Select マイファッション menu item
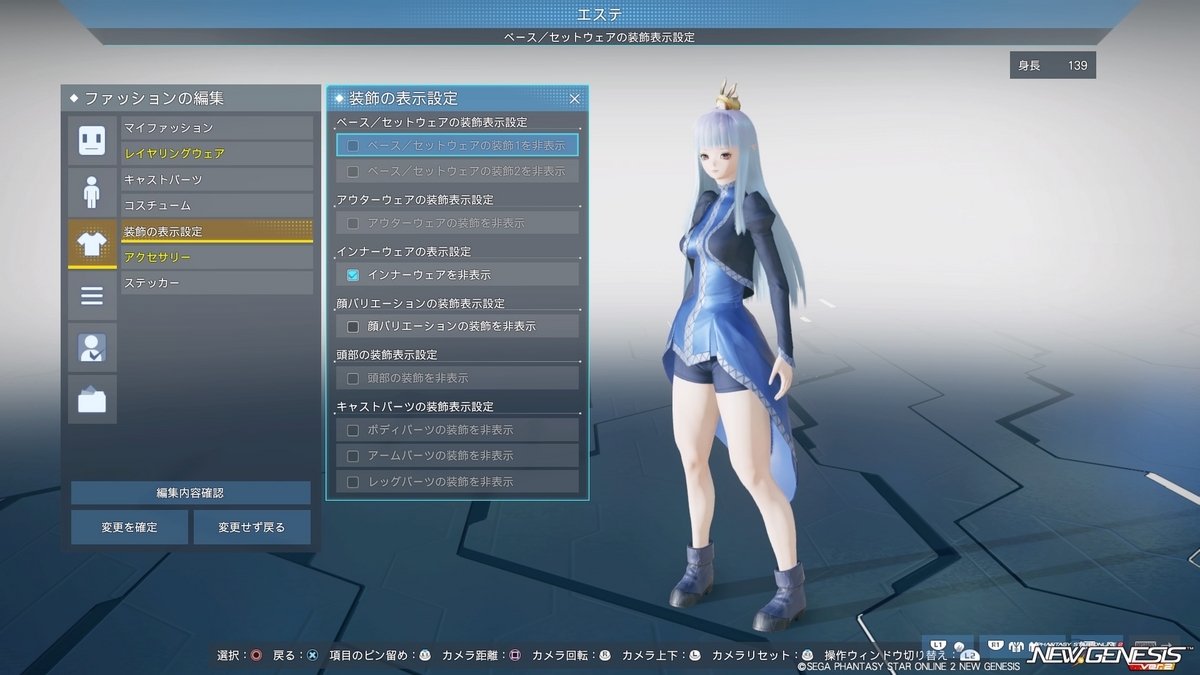This screenshot has width=1200, height=675. [217, 128]
